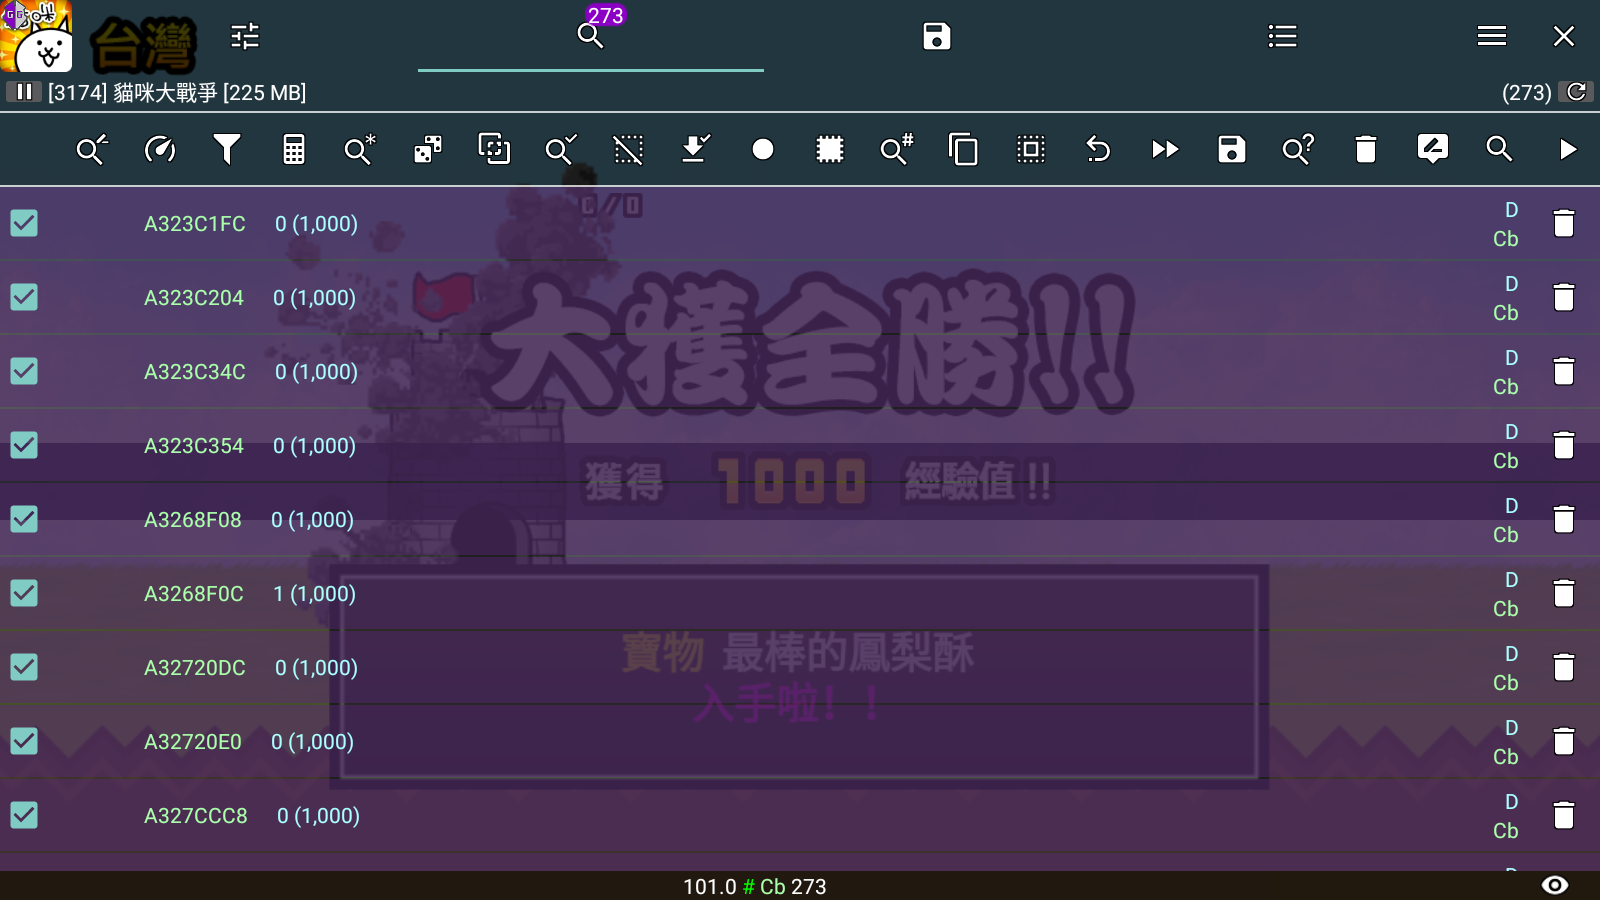This screenshot has width=1600, height=900.
Task: Open the search tab showing 273 results
Action: (x=591, y=36)
